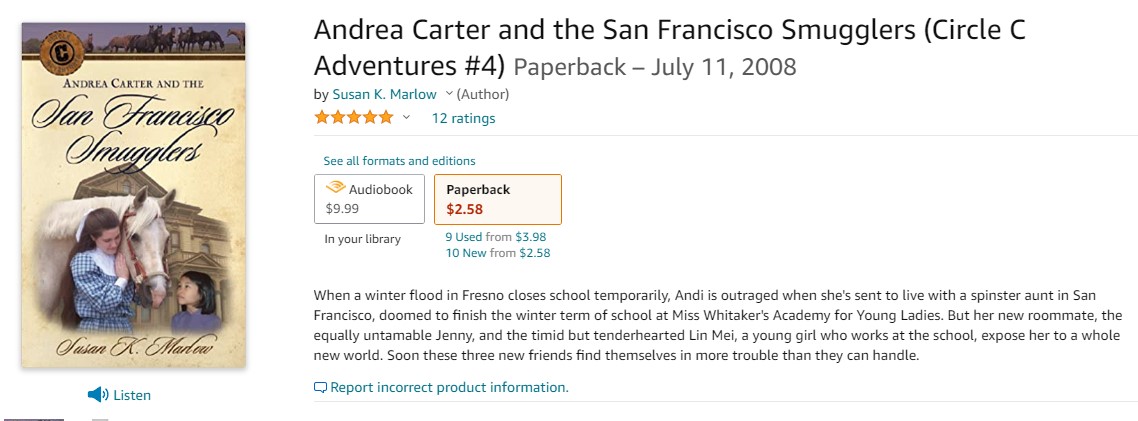Viewport: 1138px width, 421px height.
Task: Click the Audible logo icon on Audiobook
Action: click(335, 189)
